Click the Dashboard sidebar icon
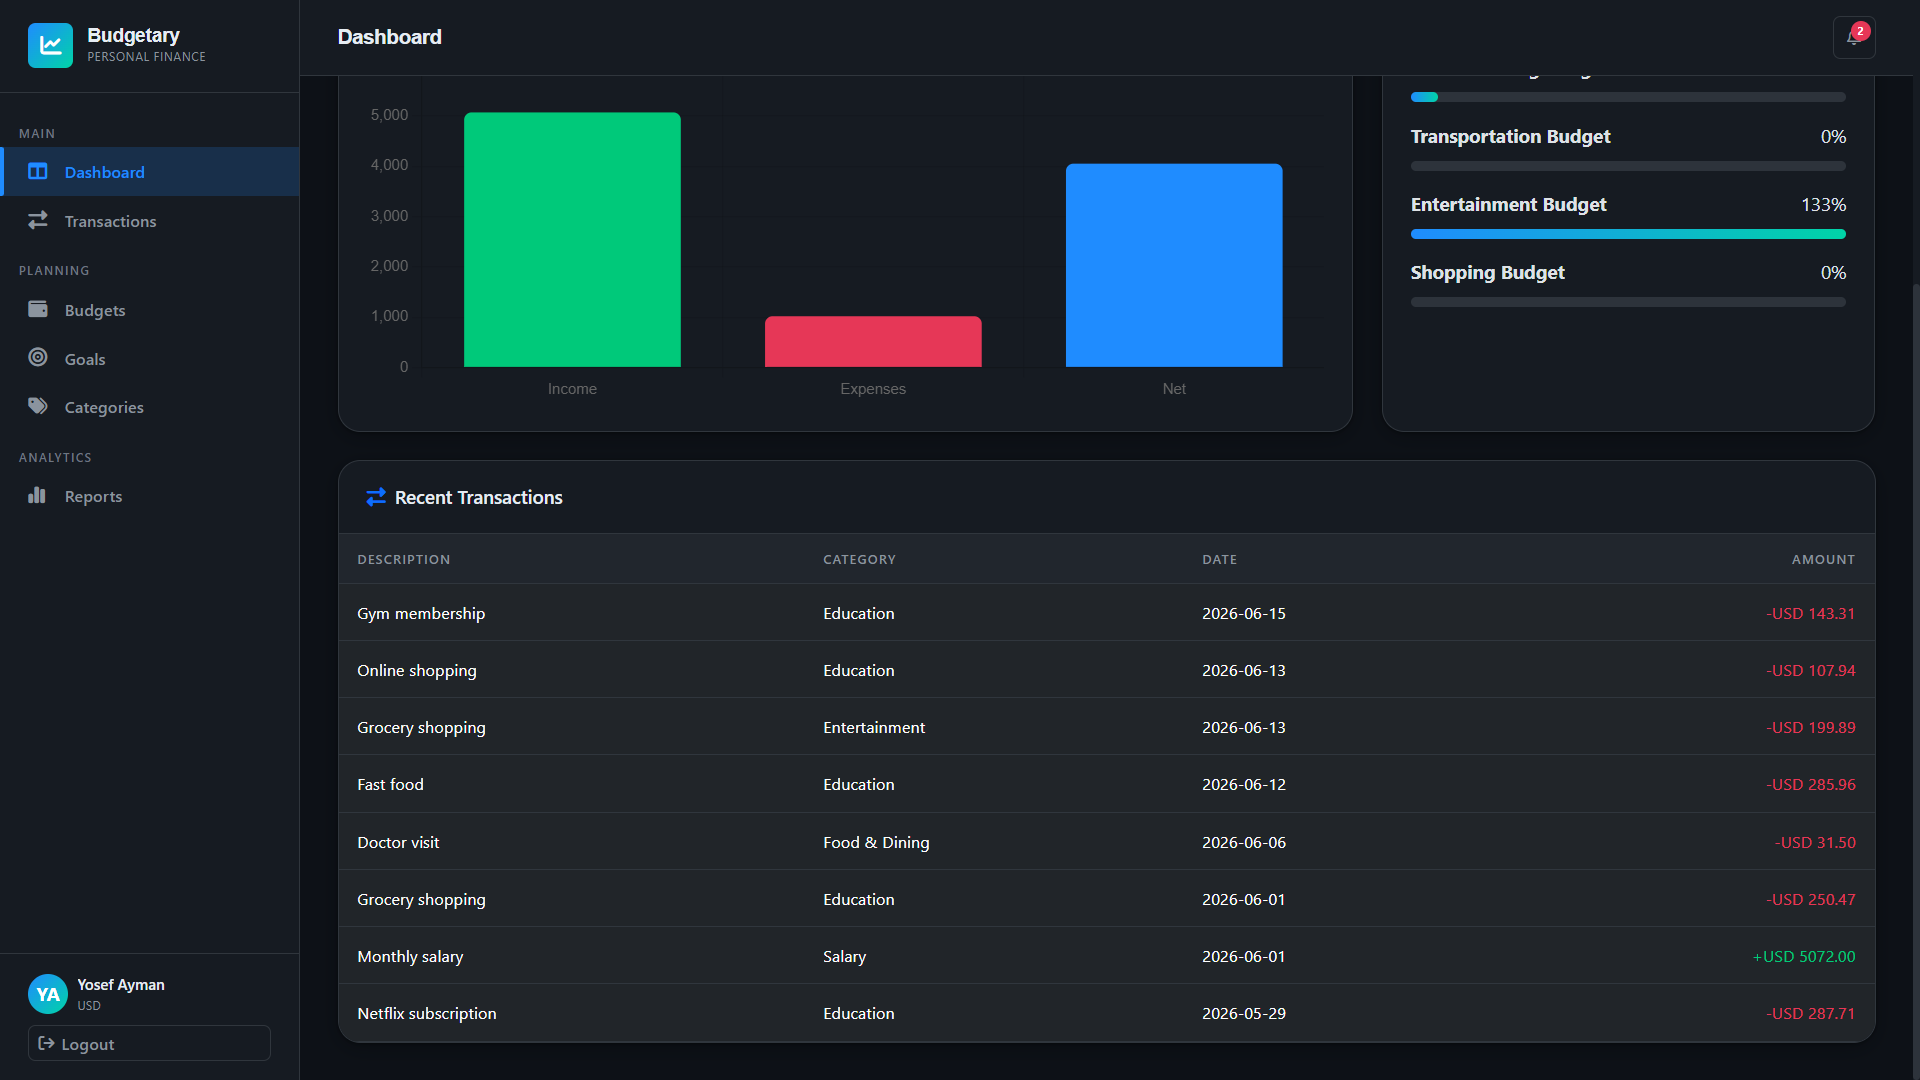 (x=38, y=171)
